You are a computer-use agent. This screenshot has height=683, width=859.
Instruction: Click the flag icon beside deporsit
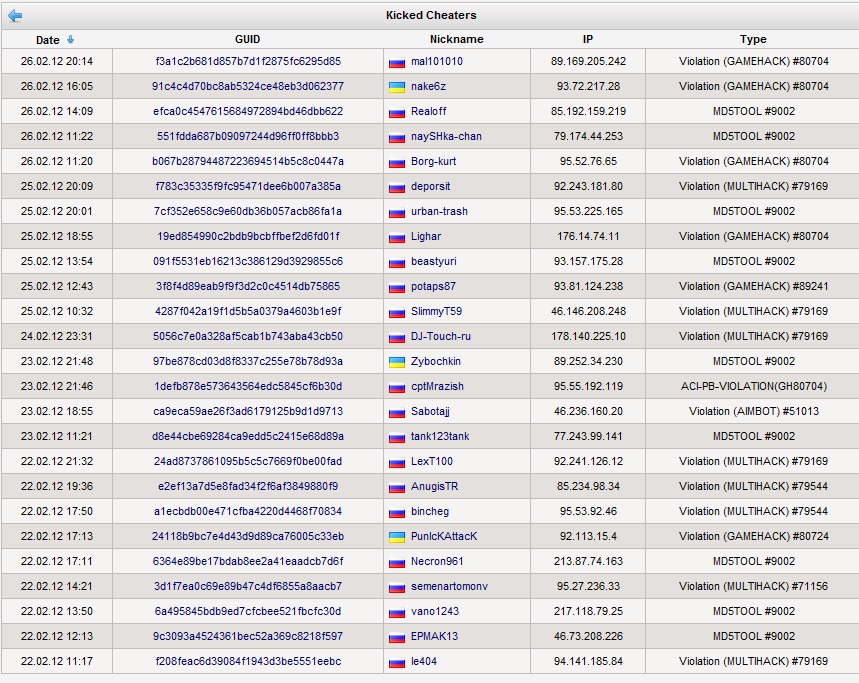(x=397, y=187)
